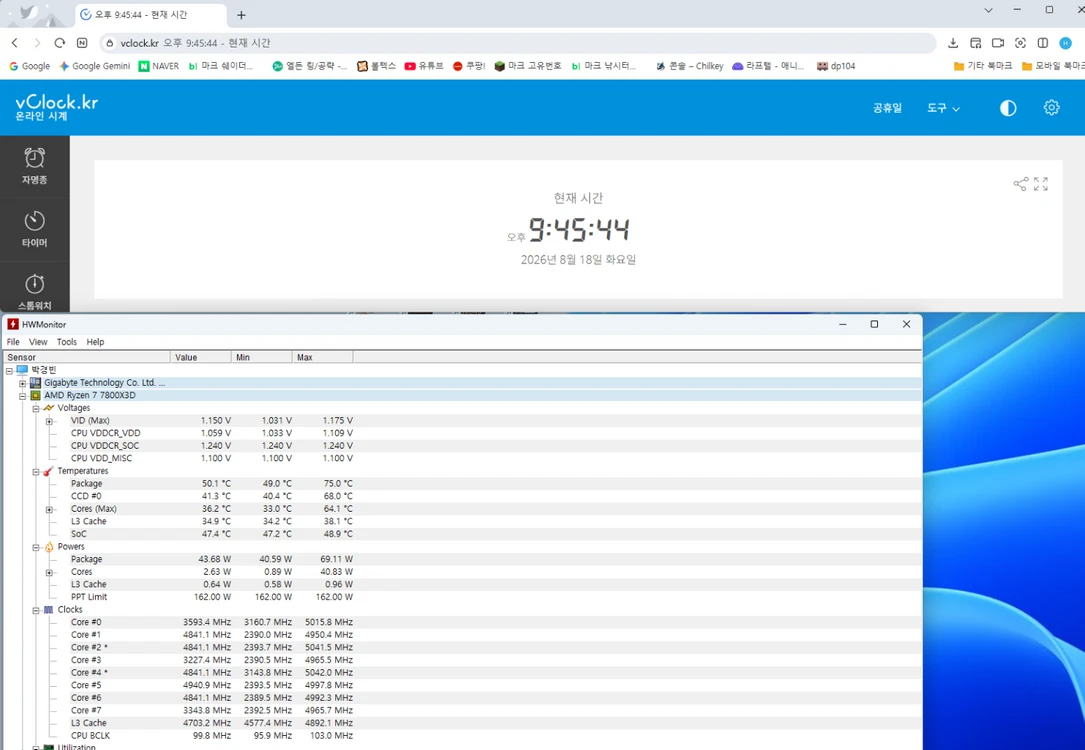Click the video recording icon in browser toolbar

[x=998, y=43]
